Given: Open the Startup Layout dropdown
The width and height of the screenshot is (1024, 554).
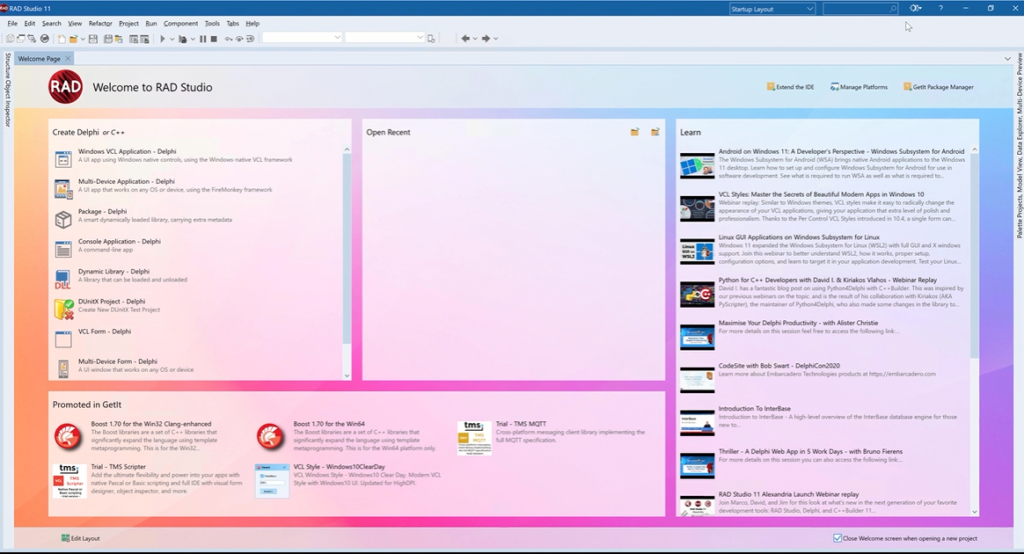Looking at the screenshot, I should click(772, 9).
